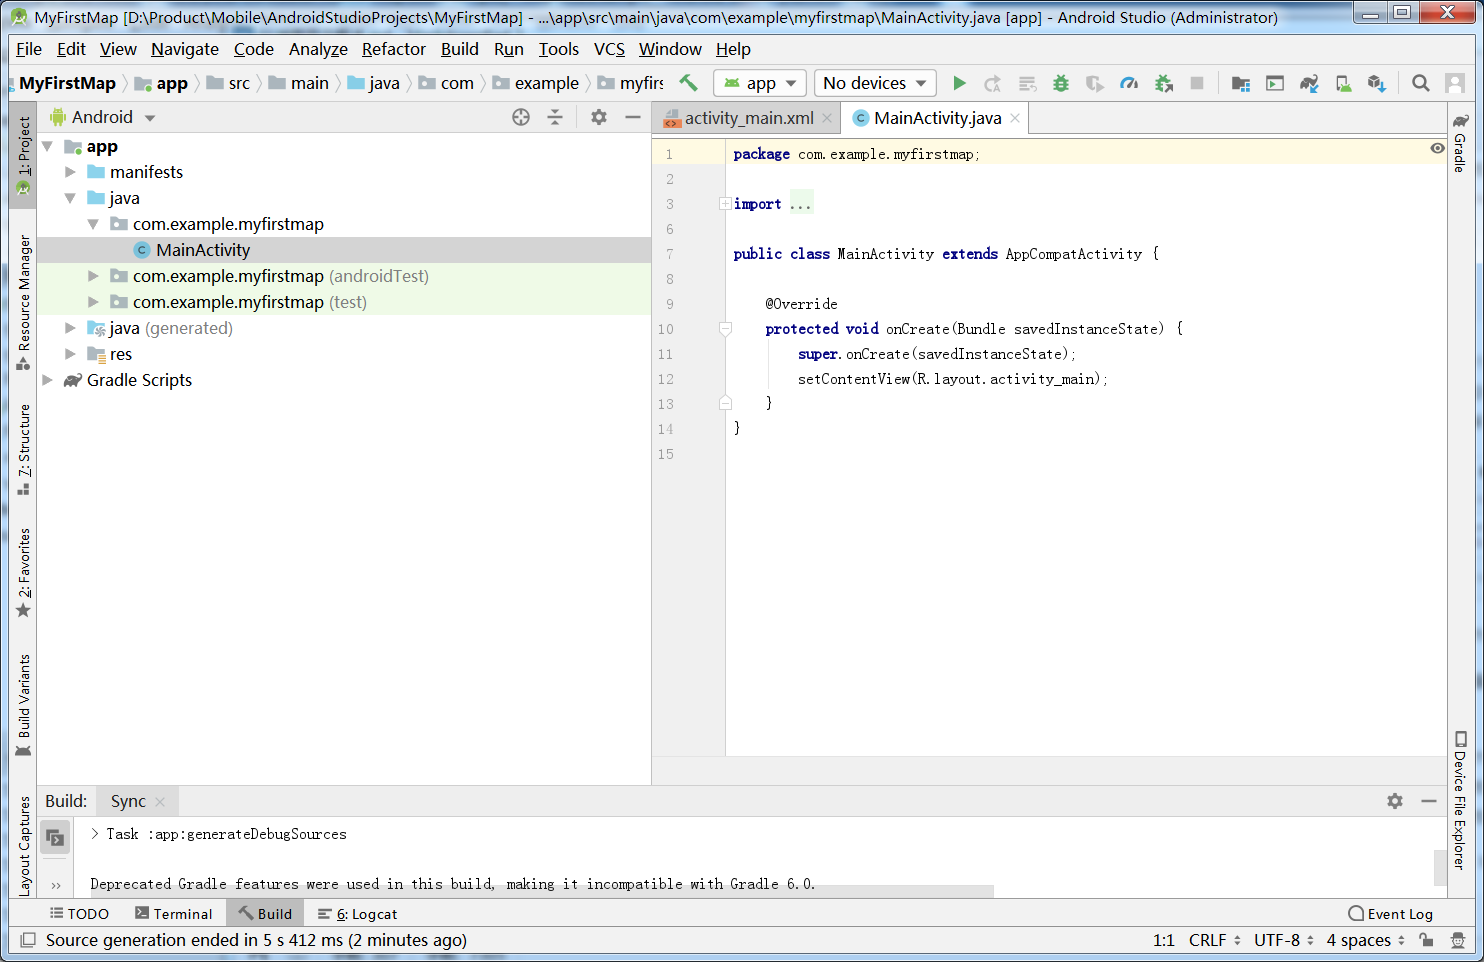Open the Android project view dropdown

tap(104, 117)
